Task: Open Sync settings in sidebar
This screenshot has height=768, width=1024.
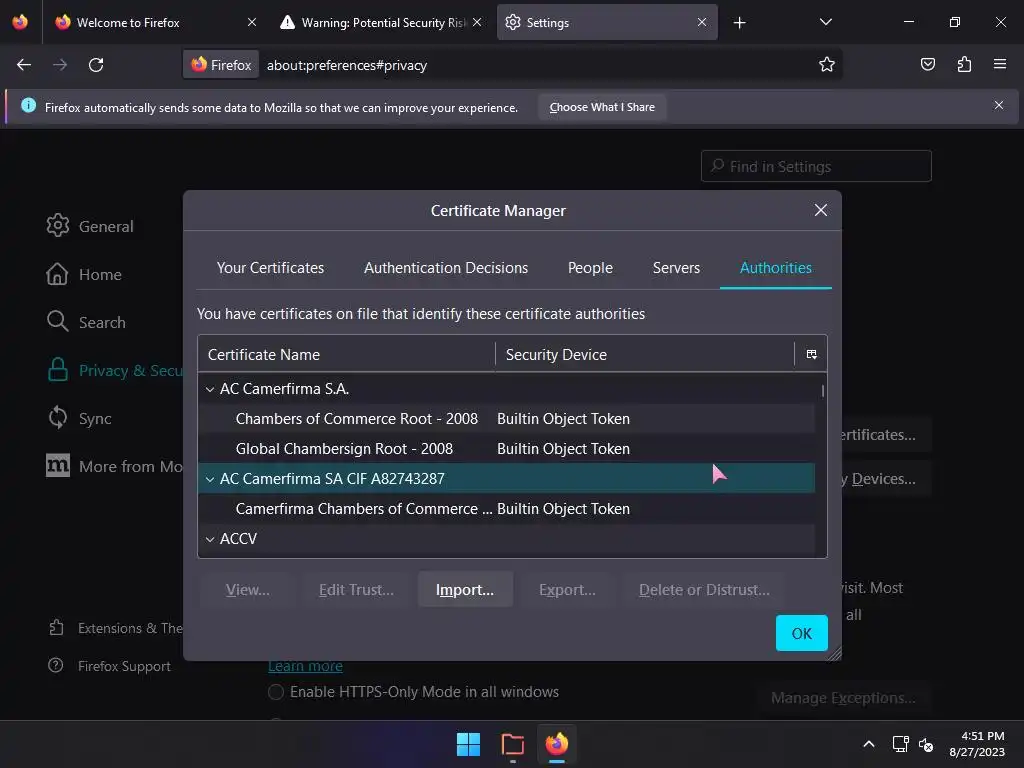Action: [x=79, y=418]
